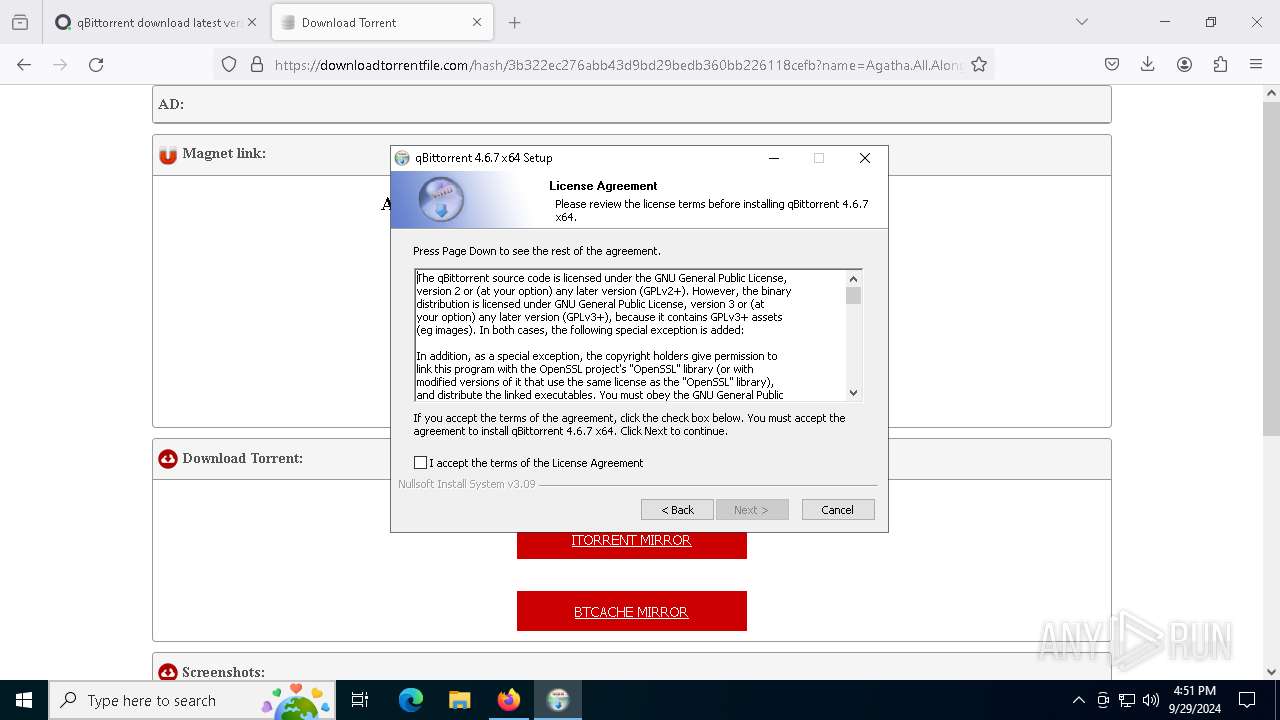Click the disabled Next button

(x=752, y=510)
